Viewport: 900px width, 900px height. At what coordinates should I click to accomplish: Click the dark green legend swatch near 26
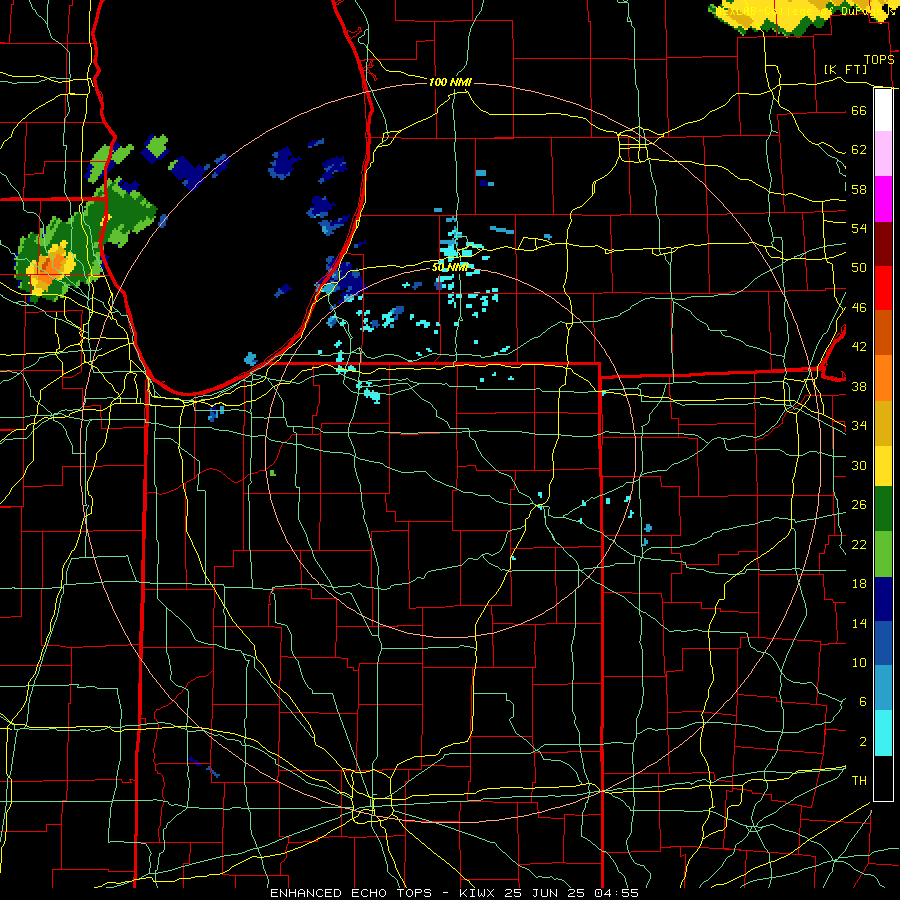[883, 509]
